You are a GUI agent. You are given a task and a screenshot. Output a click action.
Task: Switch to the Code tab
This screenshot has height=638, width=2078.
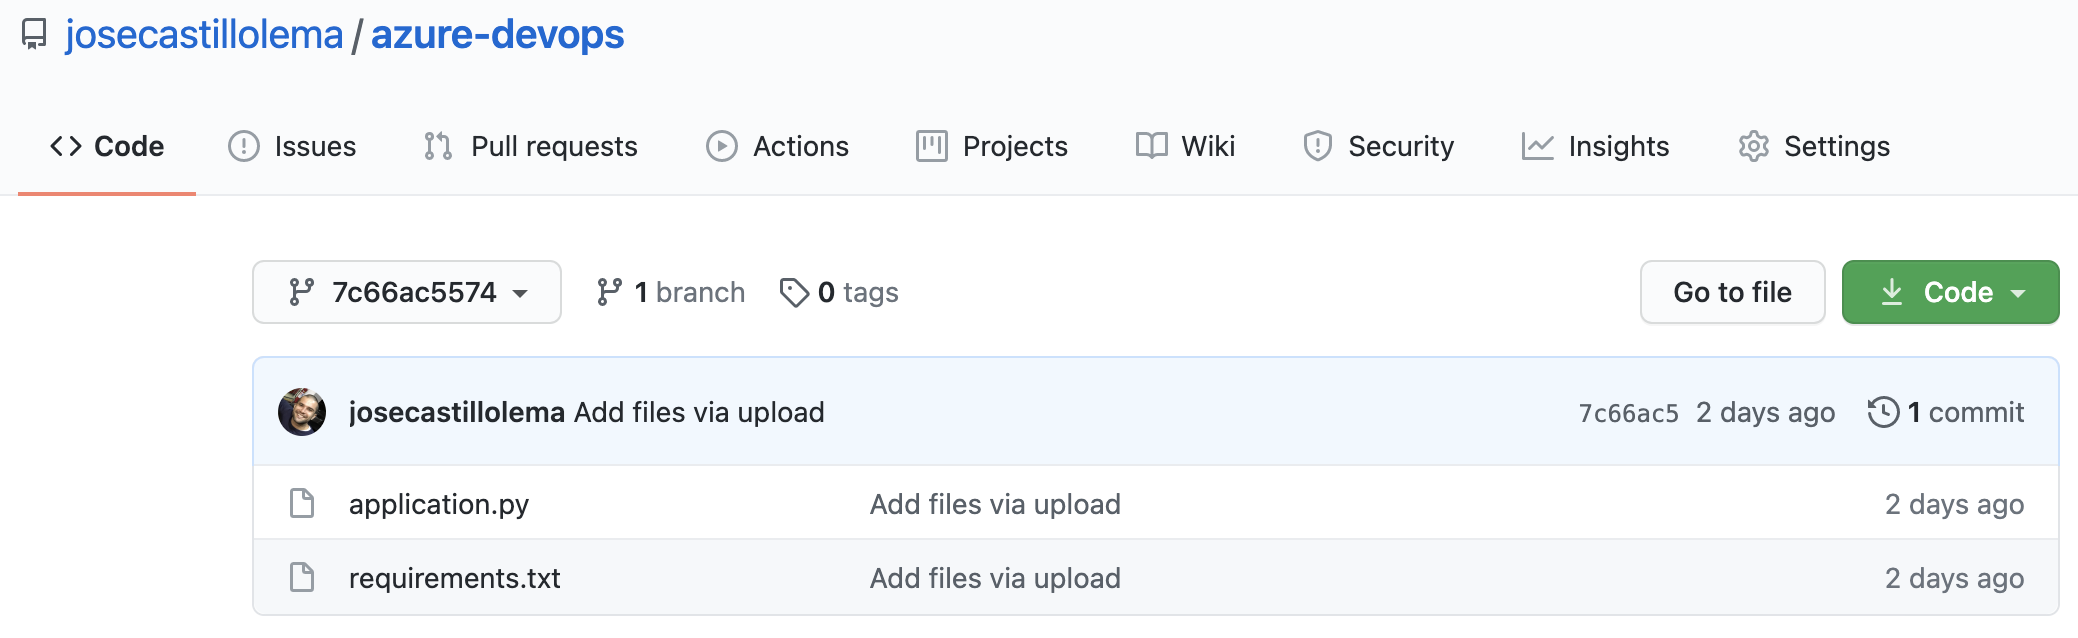[107, 146]
